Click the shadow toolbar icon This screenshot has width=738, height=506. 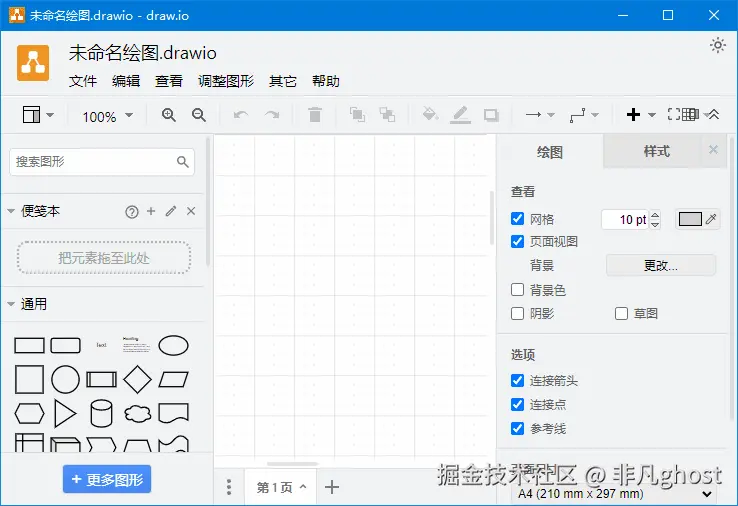pyautogui.click(x=491, y=115)
